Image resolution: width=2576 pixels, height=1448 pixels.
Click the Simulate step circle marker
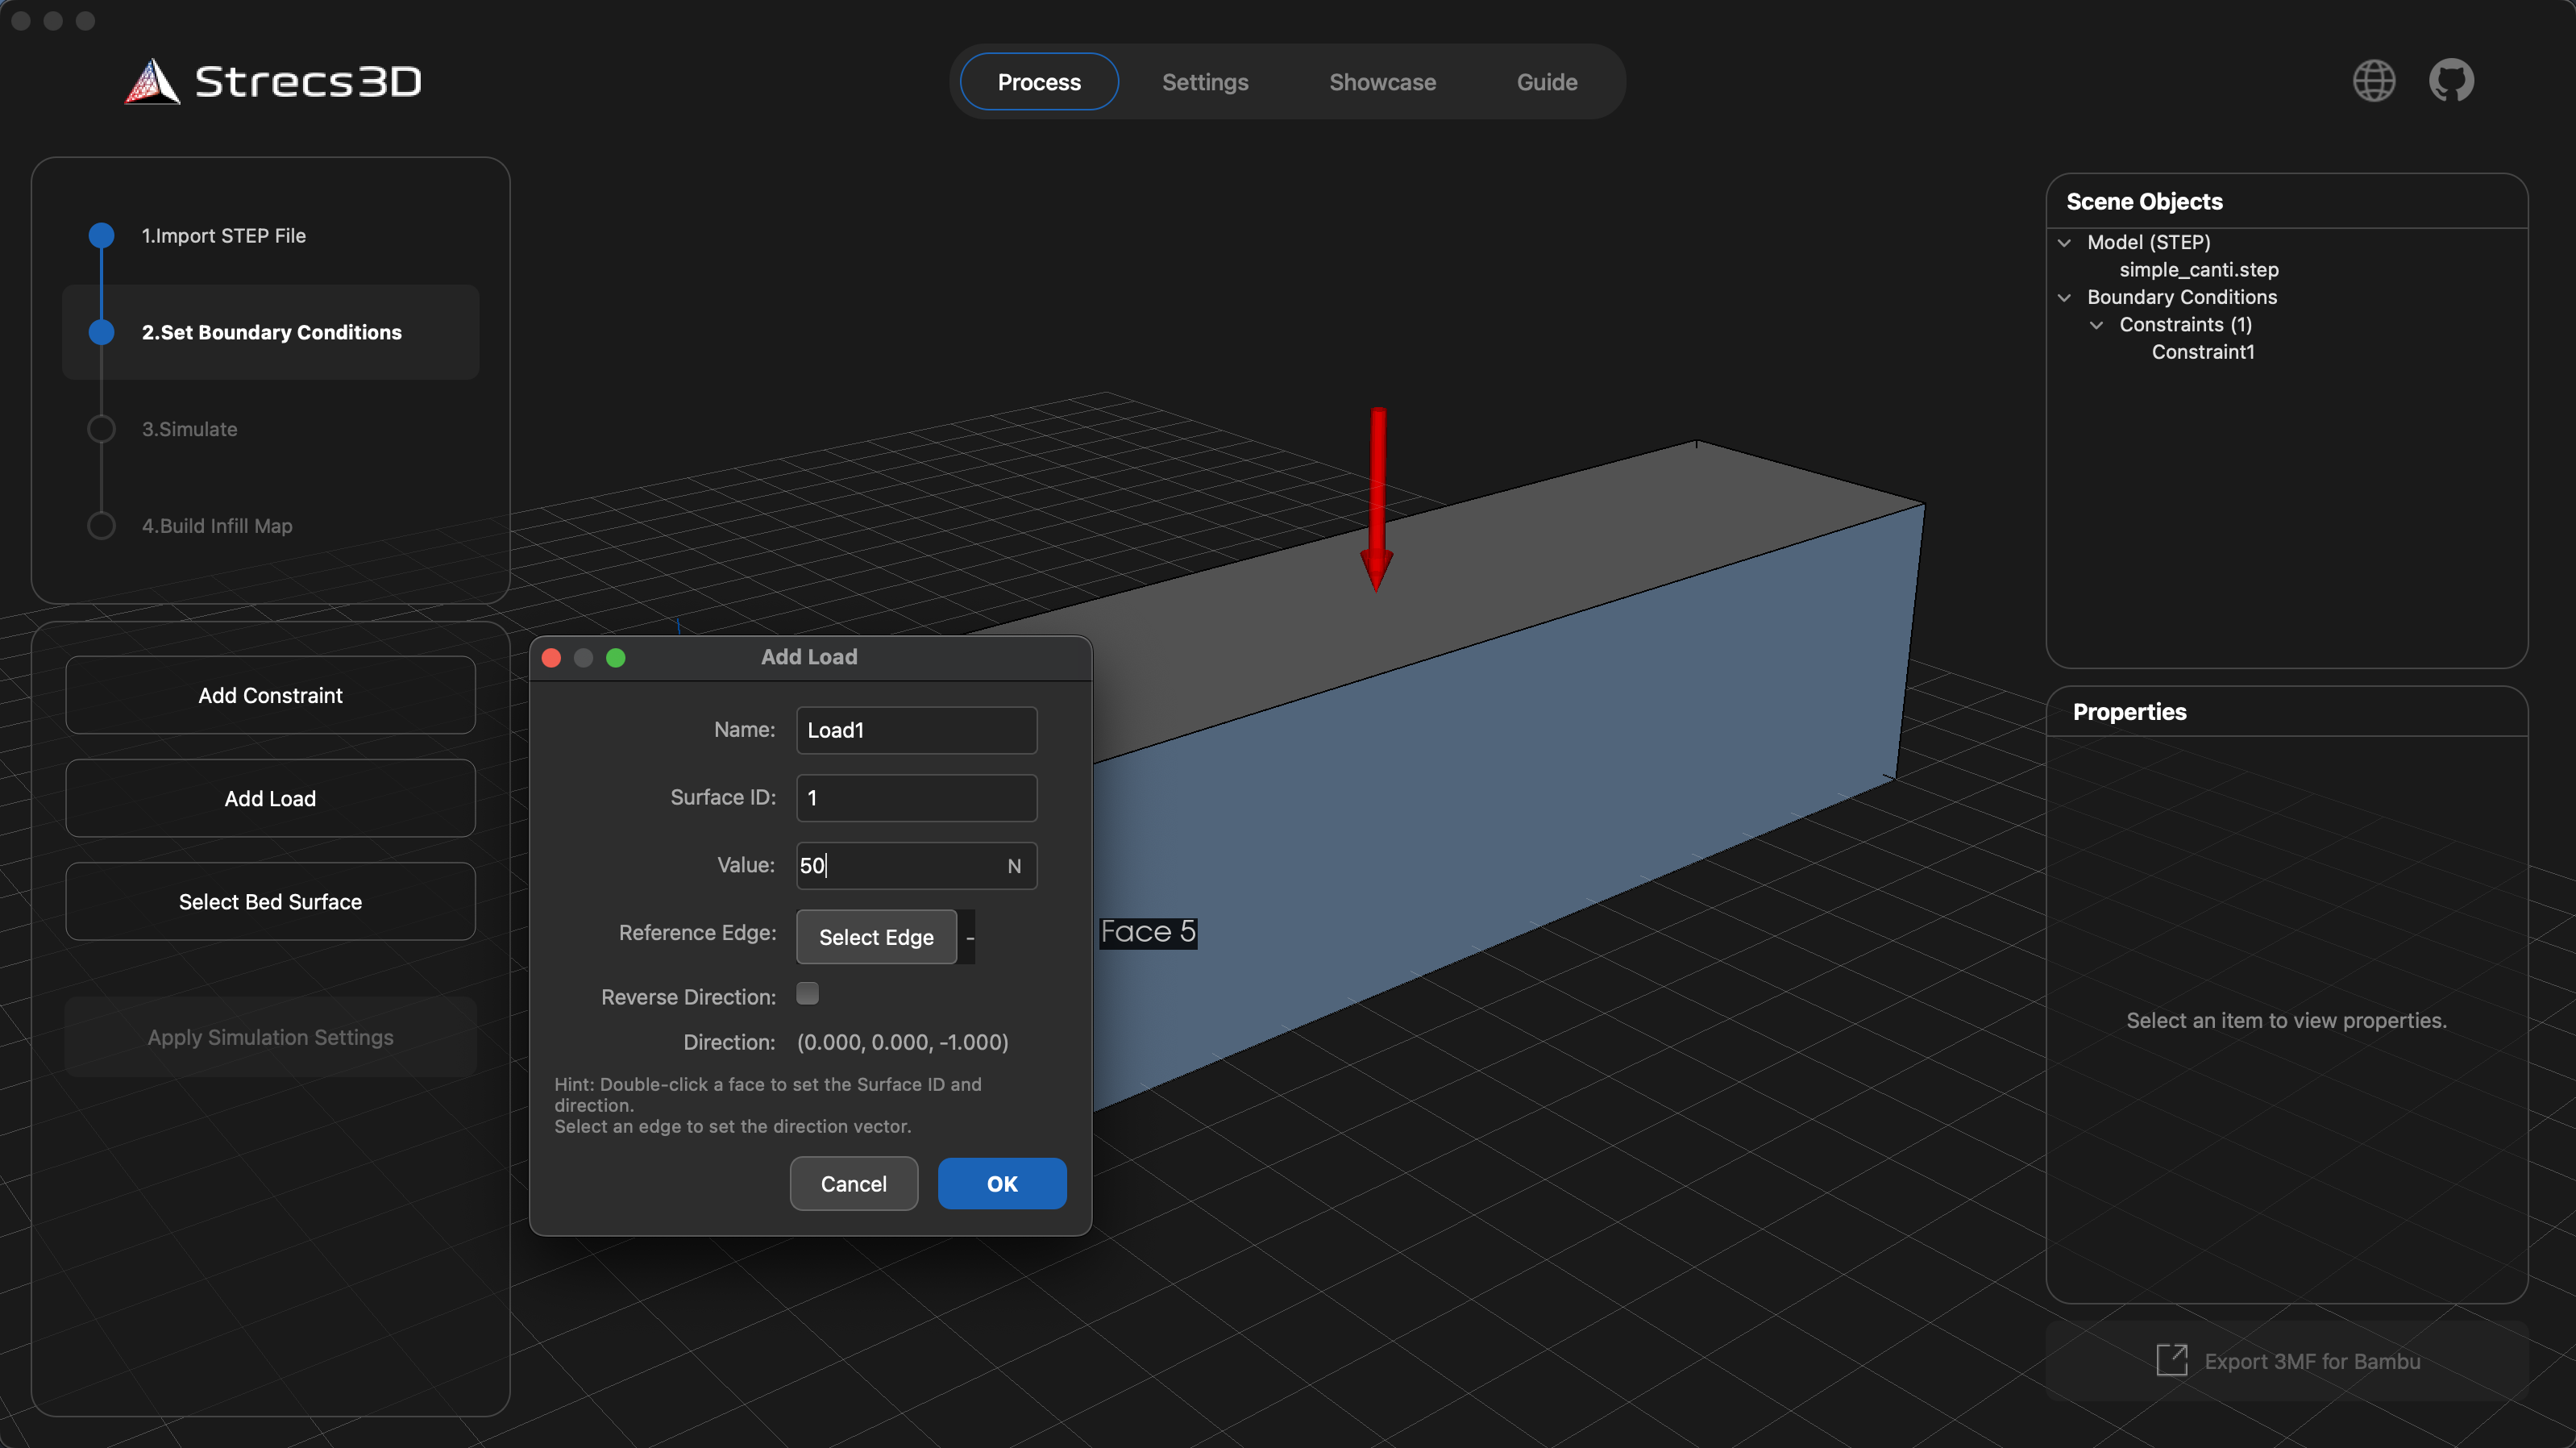[x=101, y=429]
